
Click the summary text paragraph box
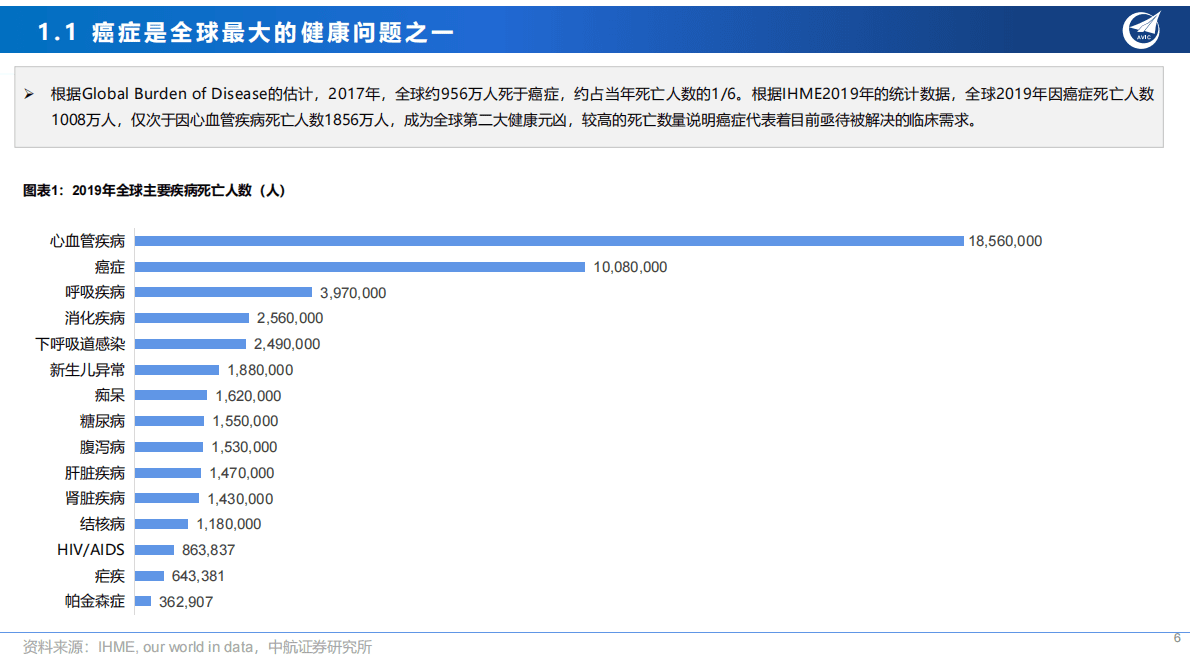point(588,107)
